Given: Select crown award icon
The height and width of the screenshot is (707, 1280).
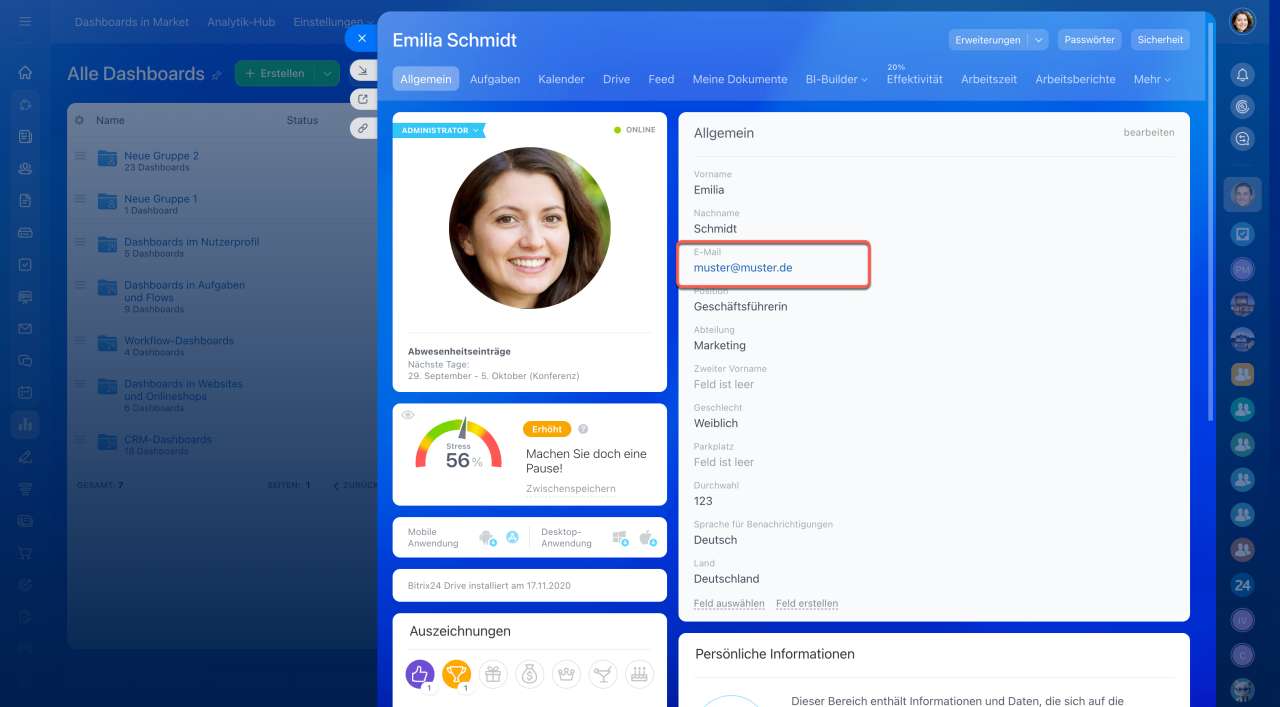Looking at the screenshot, I should coord(567,675).
